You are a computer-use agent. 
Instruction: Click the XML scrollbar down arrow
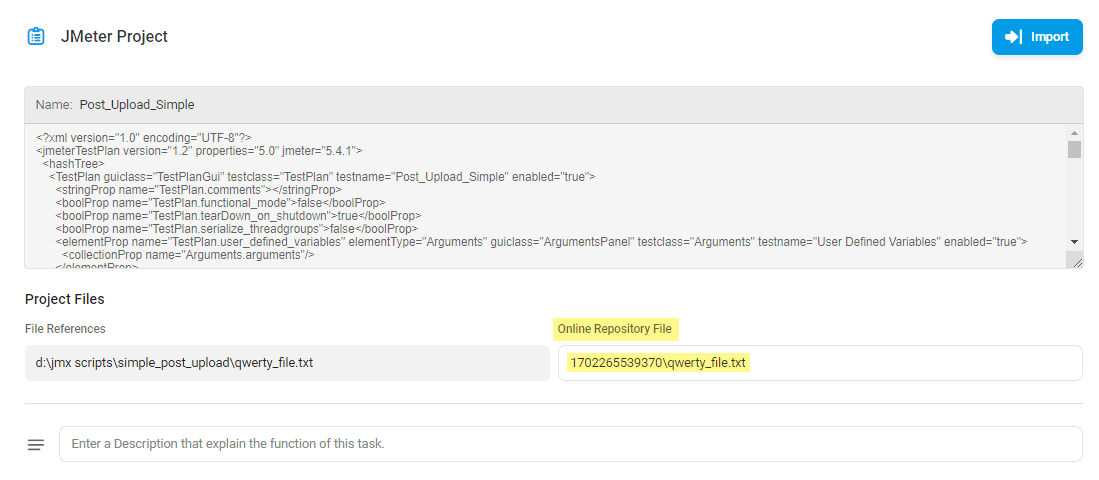pyautogui.click(x=1074, y=242)
